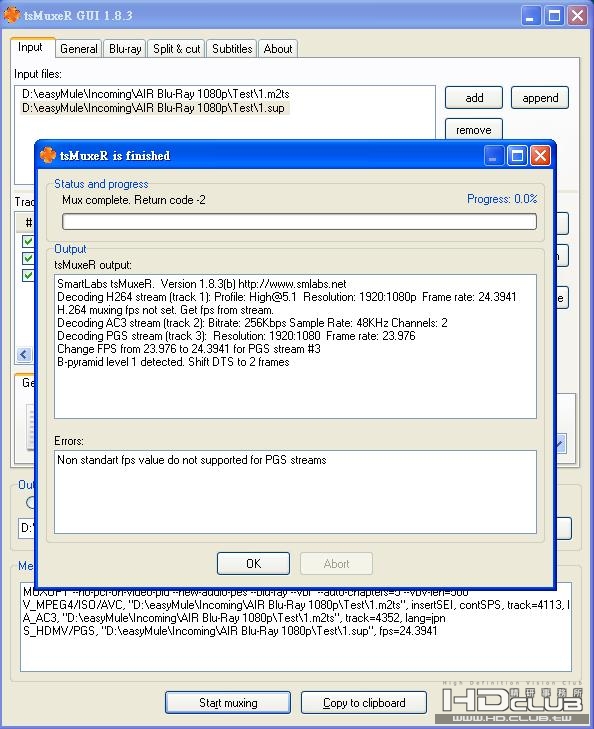Image resolution: width=594 pixels, height=729 pixels.
Task: Select the 1.sup file in input list
Action: pyautogui.click(x=153, y=108)
